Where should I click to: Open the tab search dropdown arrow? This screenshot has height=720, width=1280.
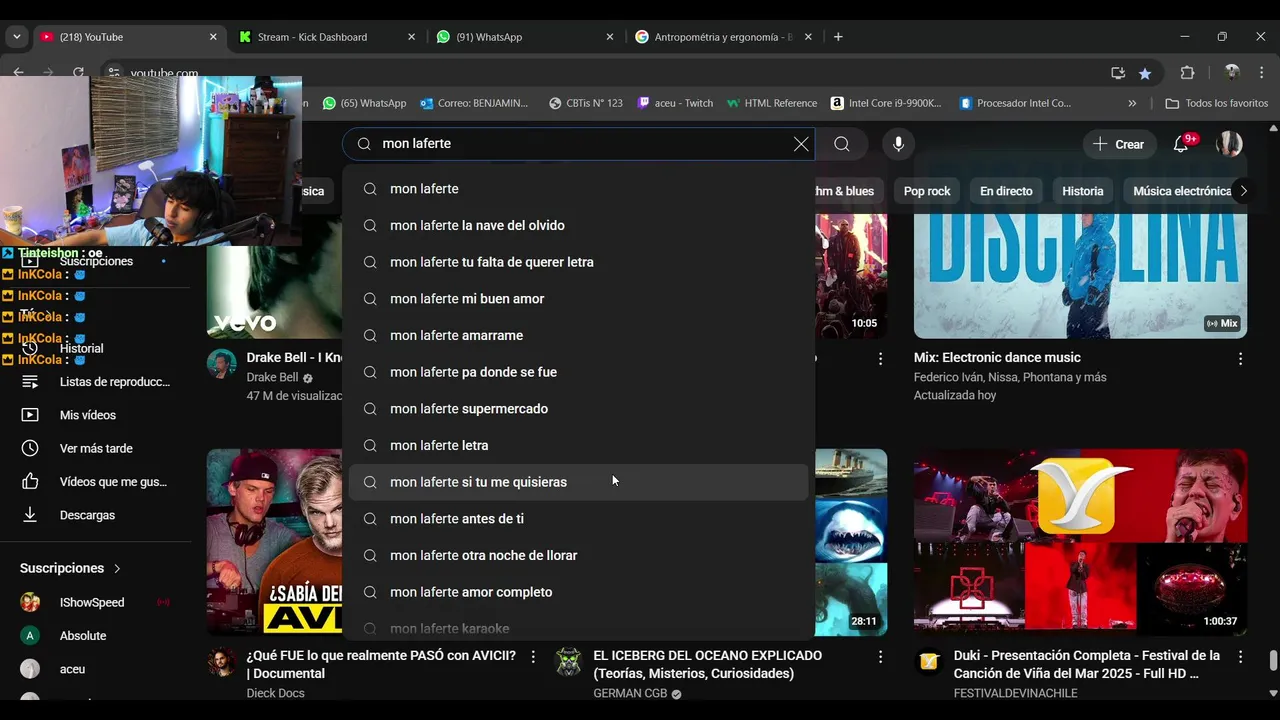tap(16, 37)
